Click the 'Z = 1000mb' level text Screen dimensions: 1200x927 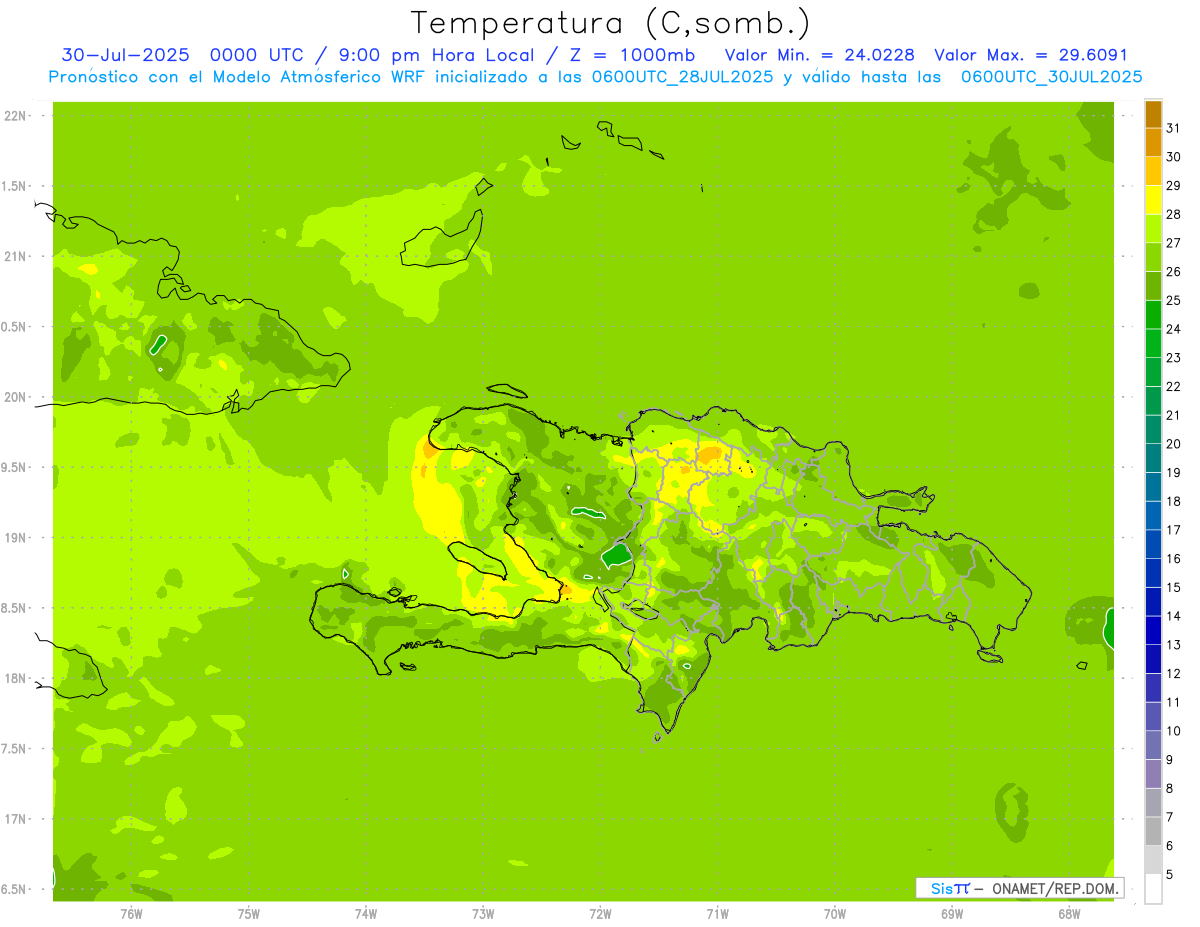coord(632,55)
